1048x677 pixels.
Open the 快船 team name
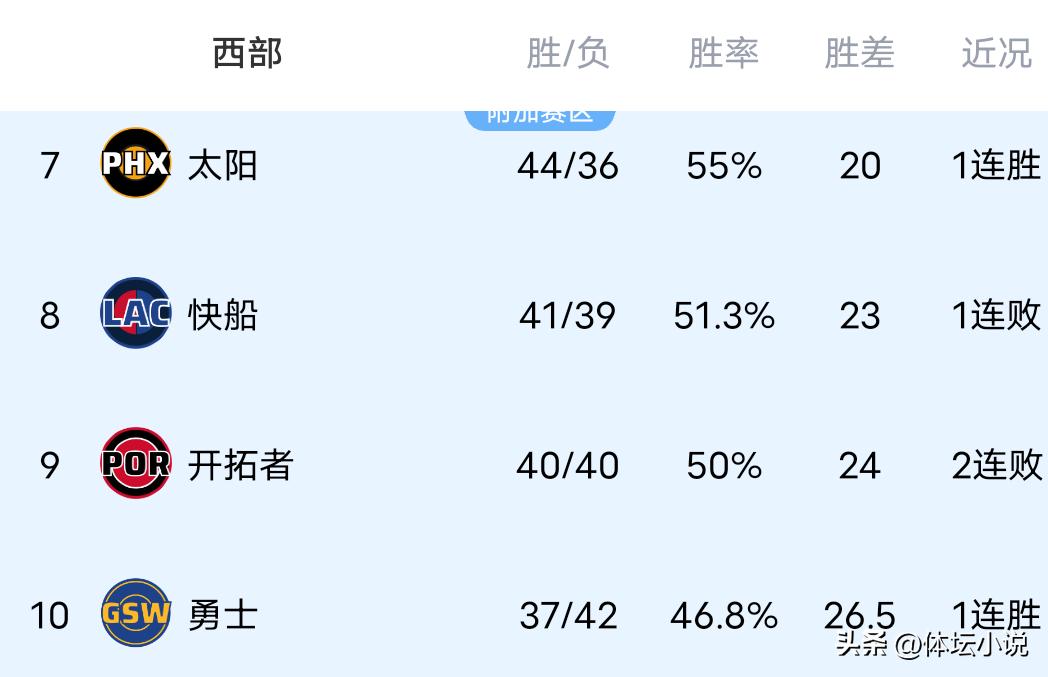(222, 315)
